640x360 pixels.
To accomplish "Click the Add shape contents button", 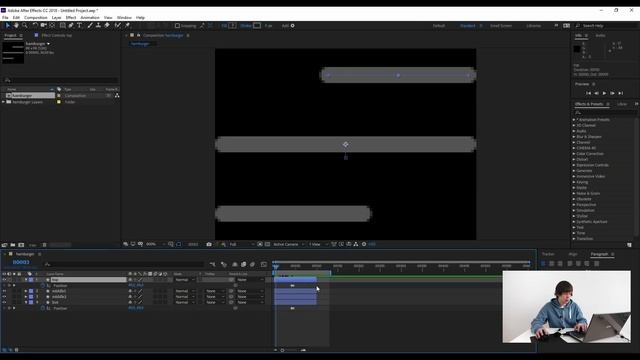I will (292, 26).
